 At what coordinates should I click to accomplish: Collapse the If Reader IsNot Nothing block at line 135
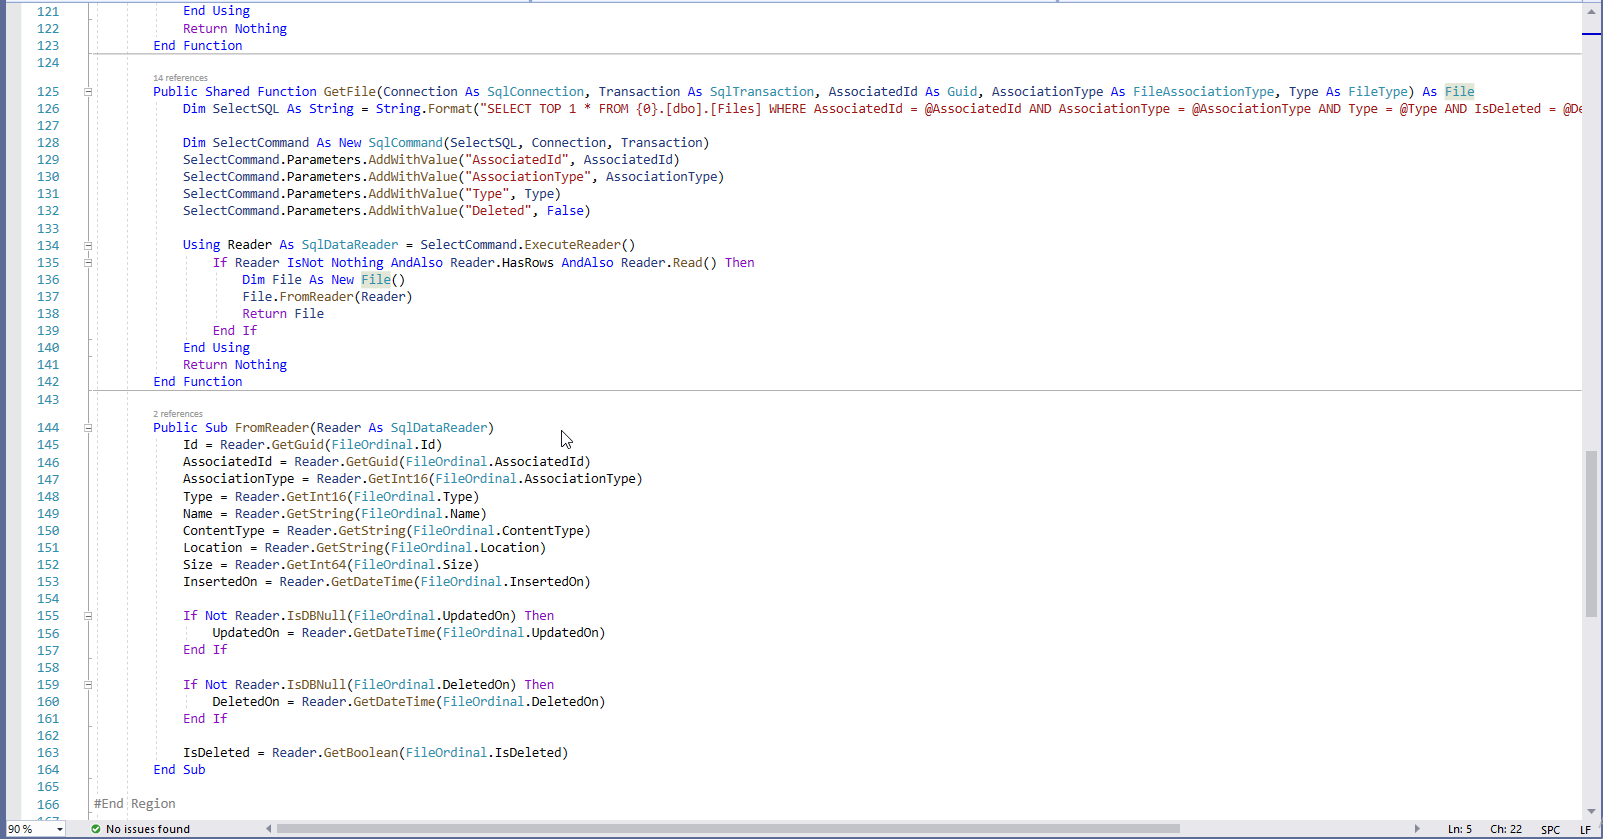click(88, 263)
